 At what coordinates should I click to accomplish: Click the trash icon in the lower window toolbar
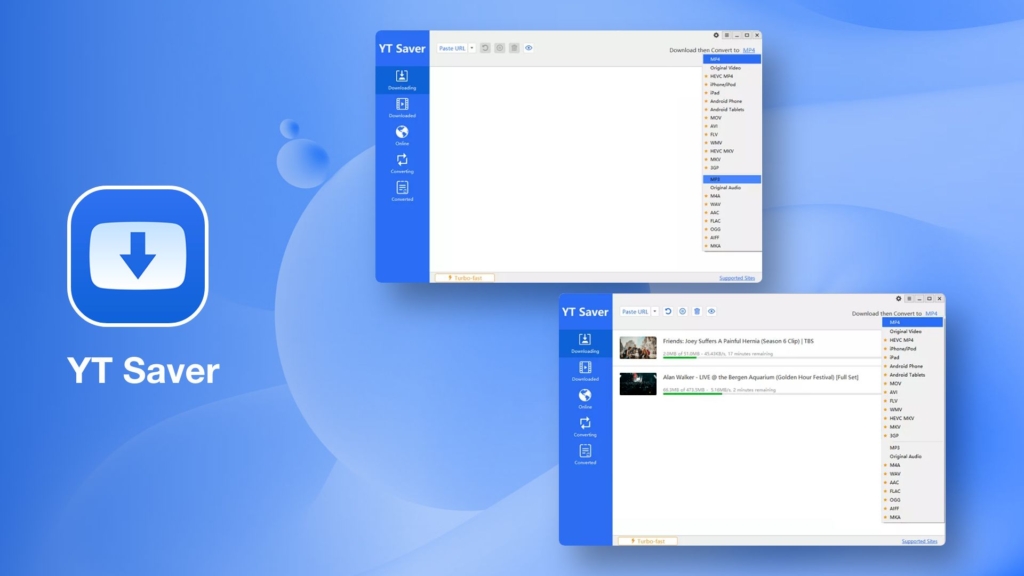click(x=697, y=312)
